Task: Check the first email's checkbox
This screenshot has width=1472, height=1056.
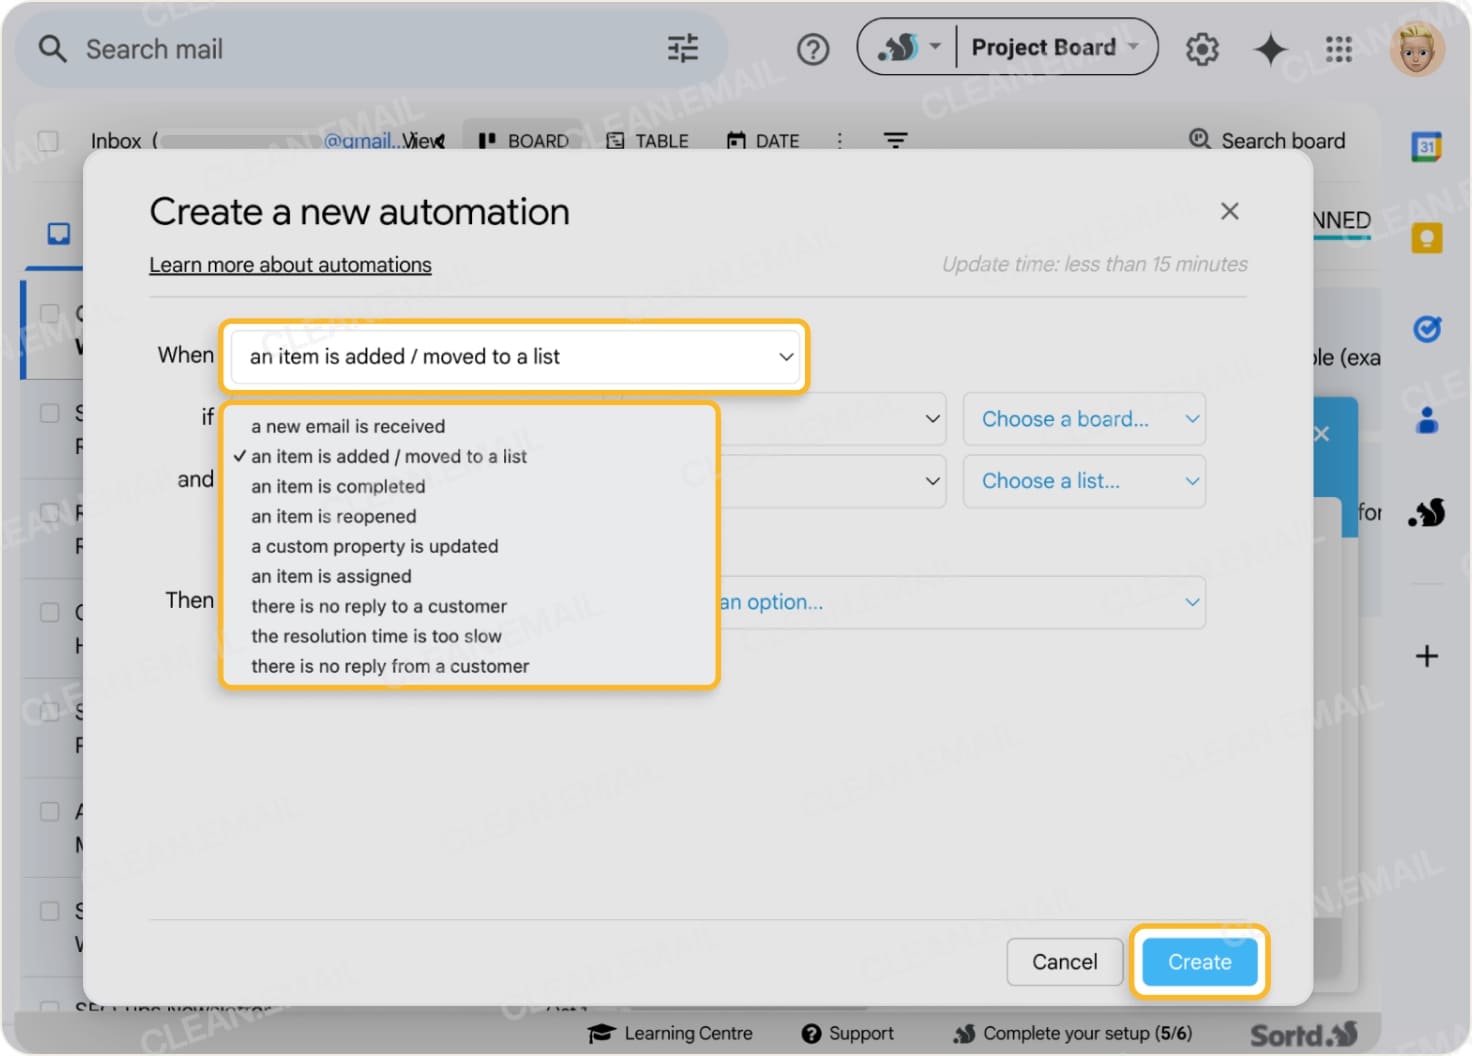Action: (47, 312)
